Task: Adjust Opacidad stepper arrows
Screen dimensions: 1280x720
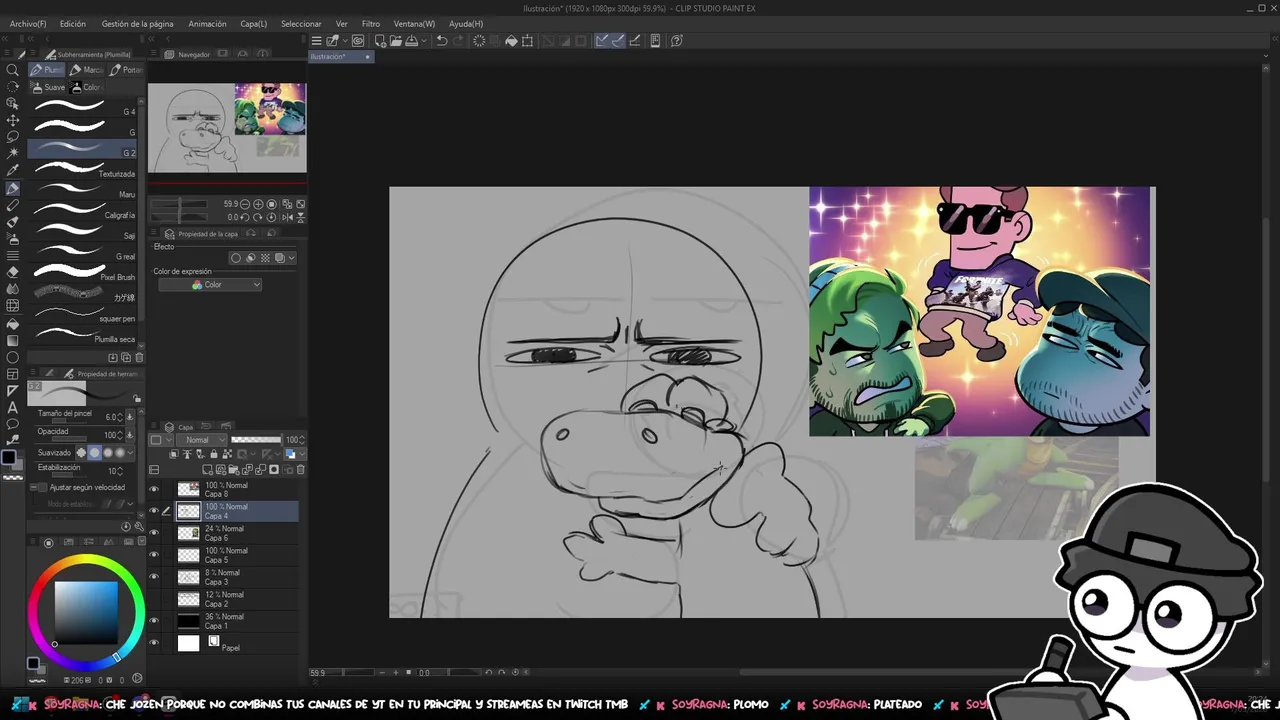Action: click(x=122, y=435)
